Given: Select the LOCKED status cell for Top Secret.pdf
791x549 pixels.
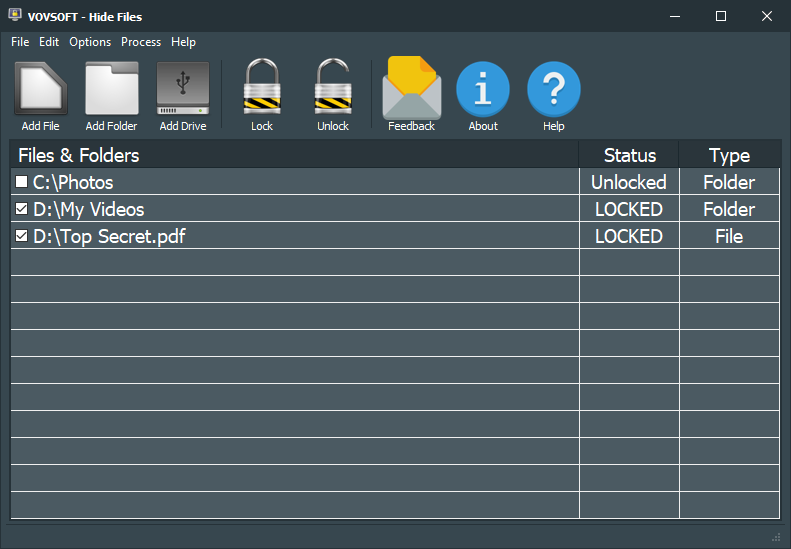Looking at the screenshot, I should (629, 236).
